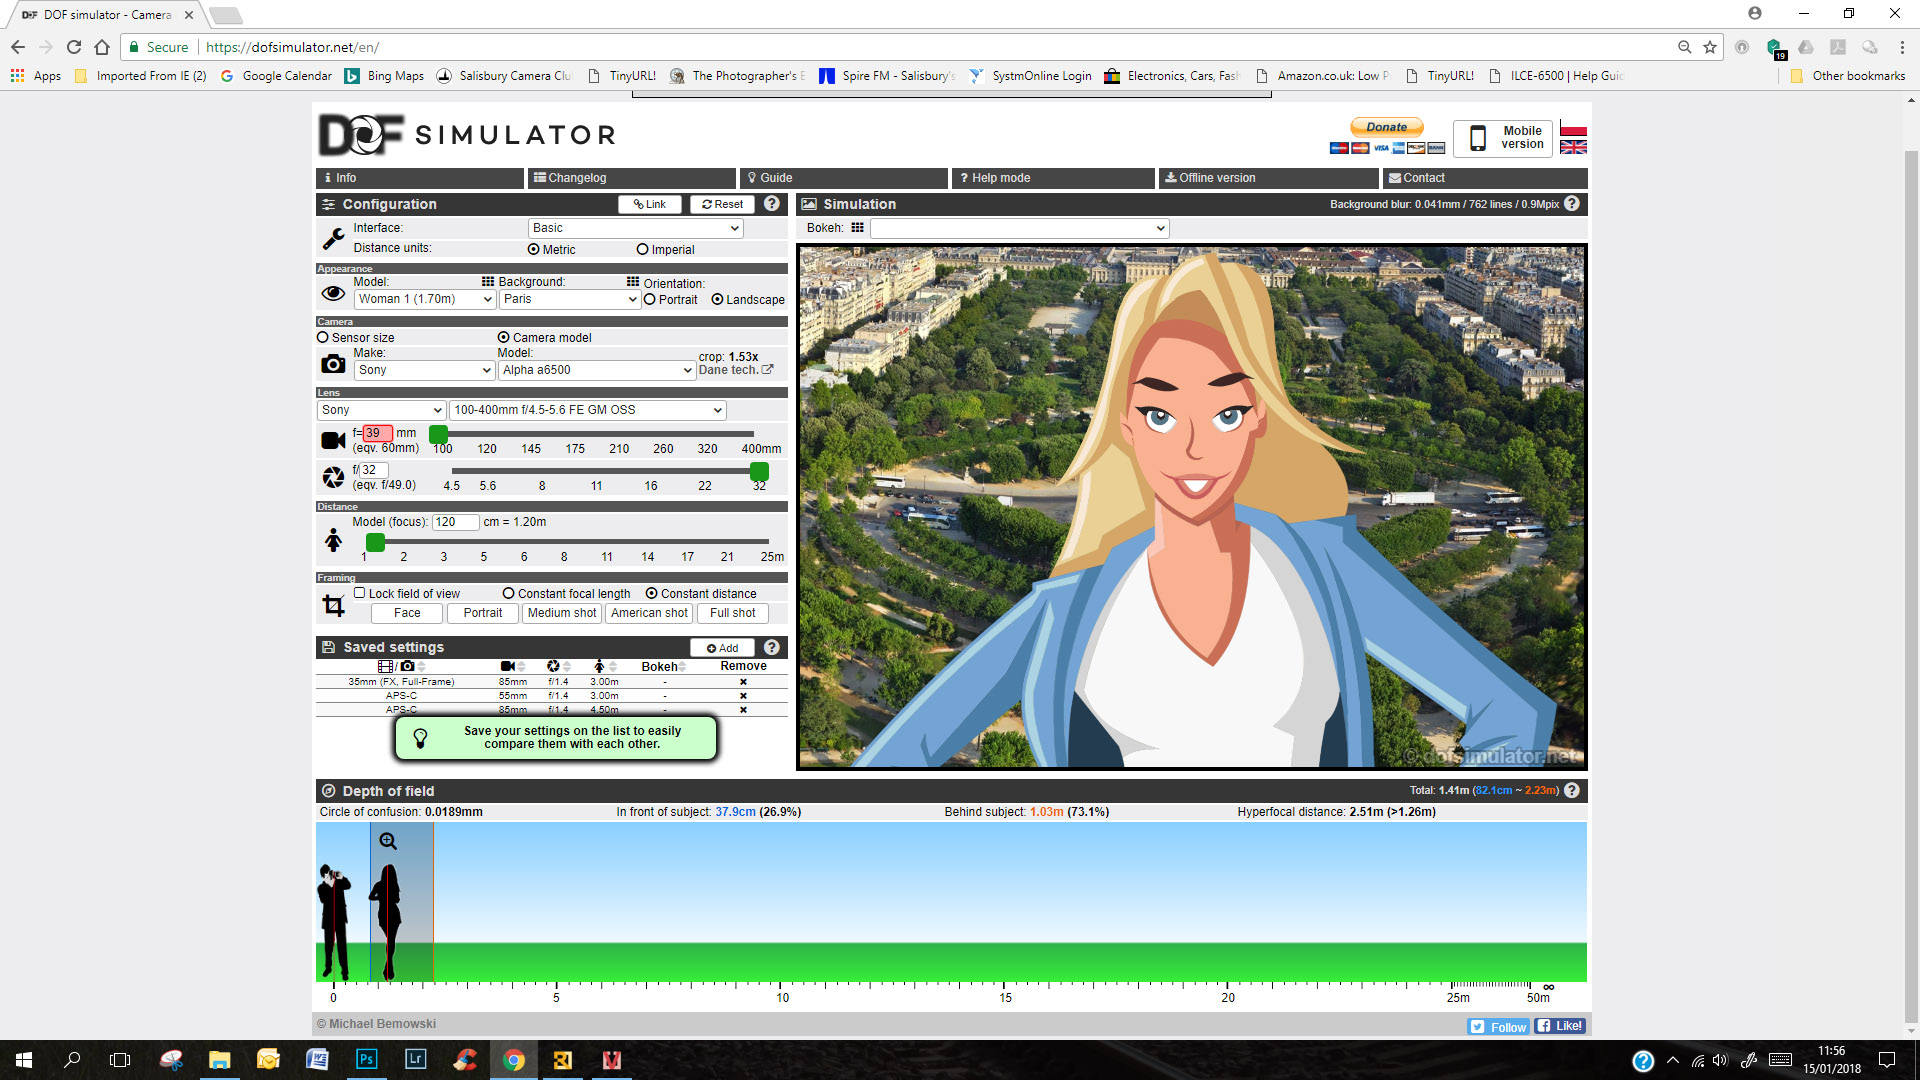The image size is (1920, 1080).
Task: Sort saved settings by distance column
Action: [x=605, y=666]
